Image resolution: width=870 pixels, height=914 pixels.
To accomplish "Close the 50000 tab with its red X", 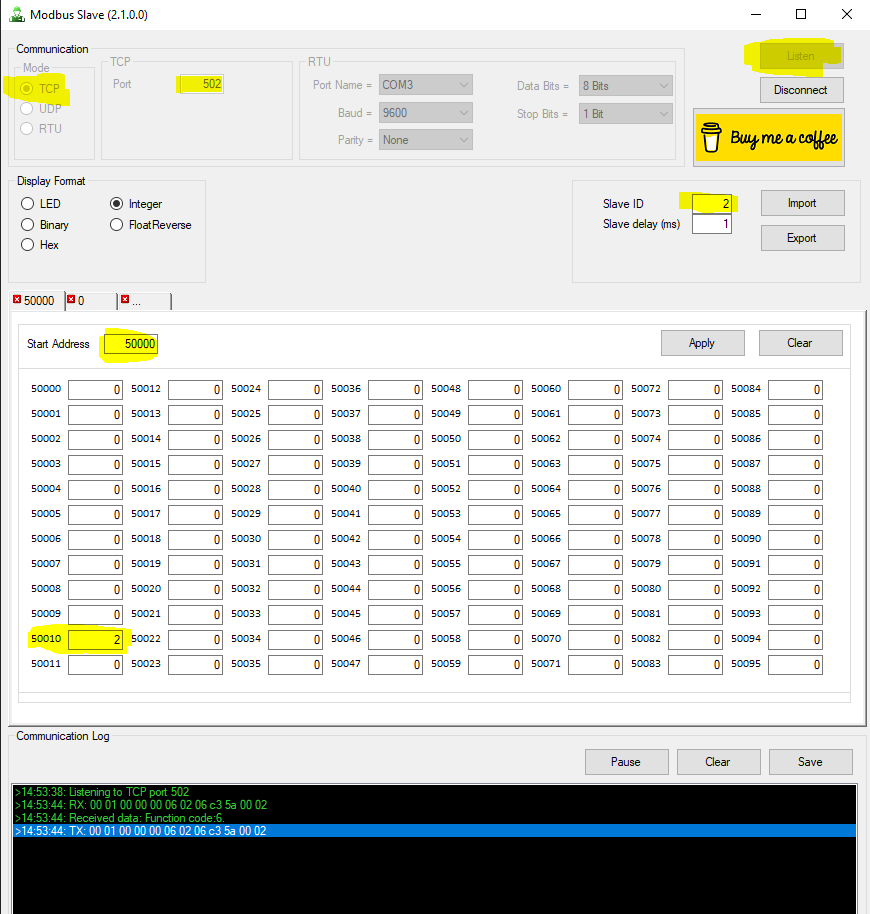I will 17,300.
